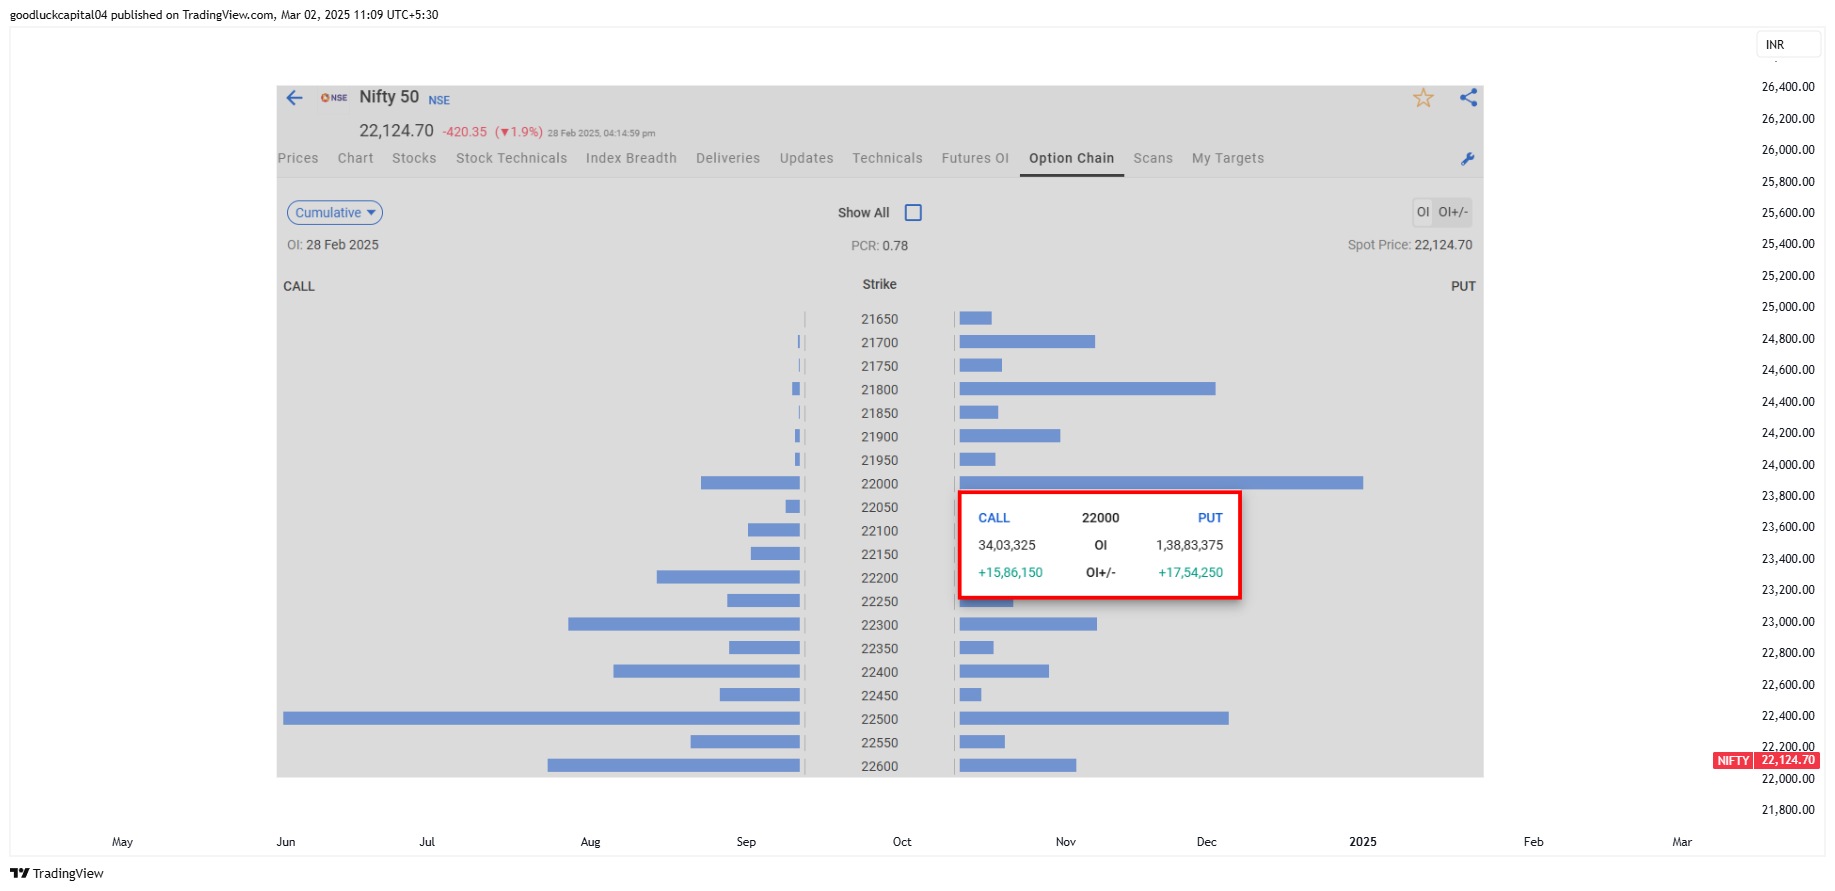1835x891 pixels.
Task: Click strike price 22600
Action: coord(880,766)
